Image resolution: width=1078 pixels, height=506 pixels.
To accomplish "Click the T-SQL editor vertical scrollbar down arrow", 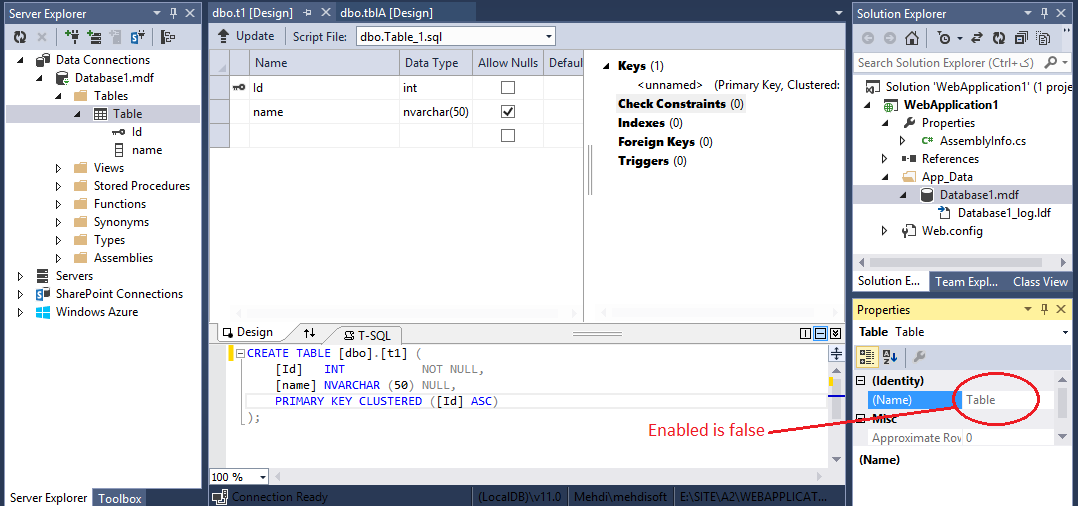I will [836, 459].
